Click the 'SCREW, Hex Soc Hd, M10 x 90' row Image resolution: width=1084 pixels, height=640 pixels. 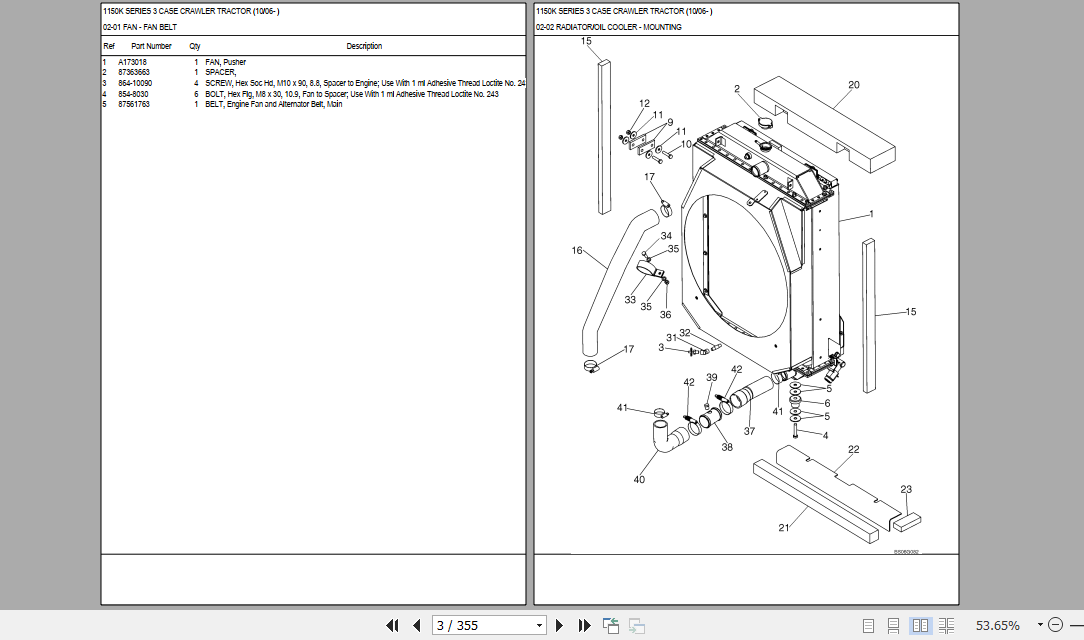(x=314, y=83)
